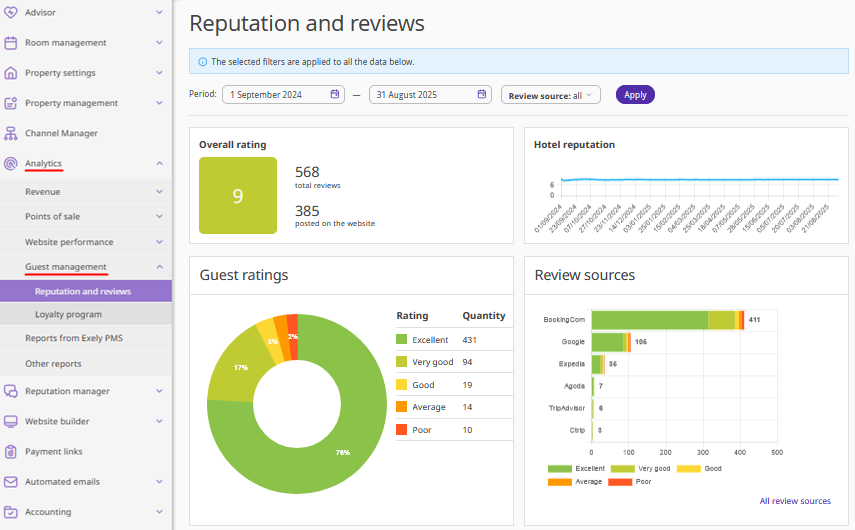Viewport: 855px width, 530px height.
Task: Click the Automated emails envelope icon
Action: pos(11,481)
